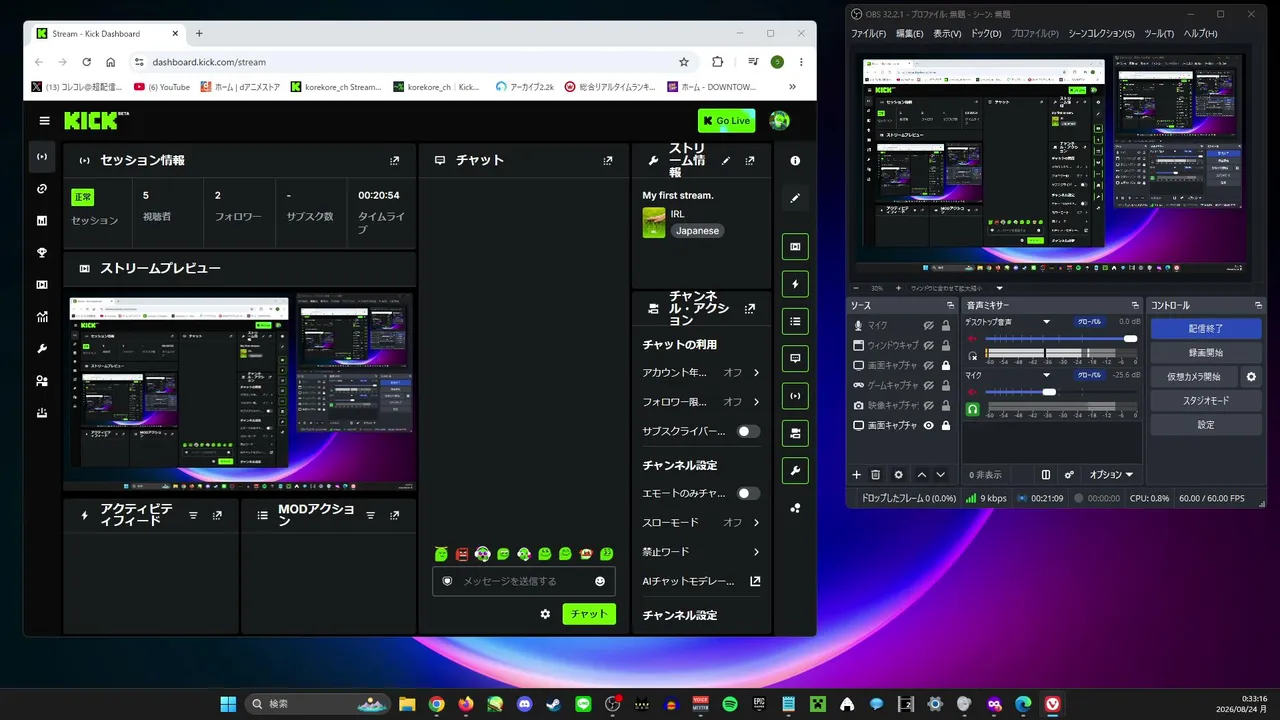Click the Kick stream preview thumbnail
This screenshot has height=720, width=1280.
tap(241, 390)
